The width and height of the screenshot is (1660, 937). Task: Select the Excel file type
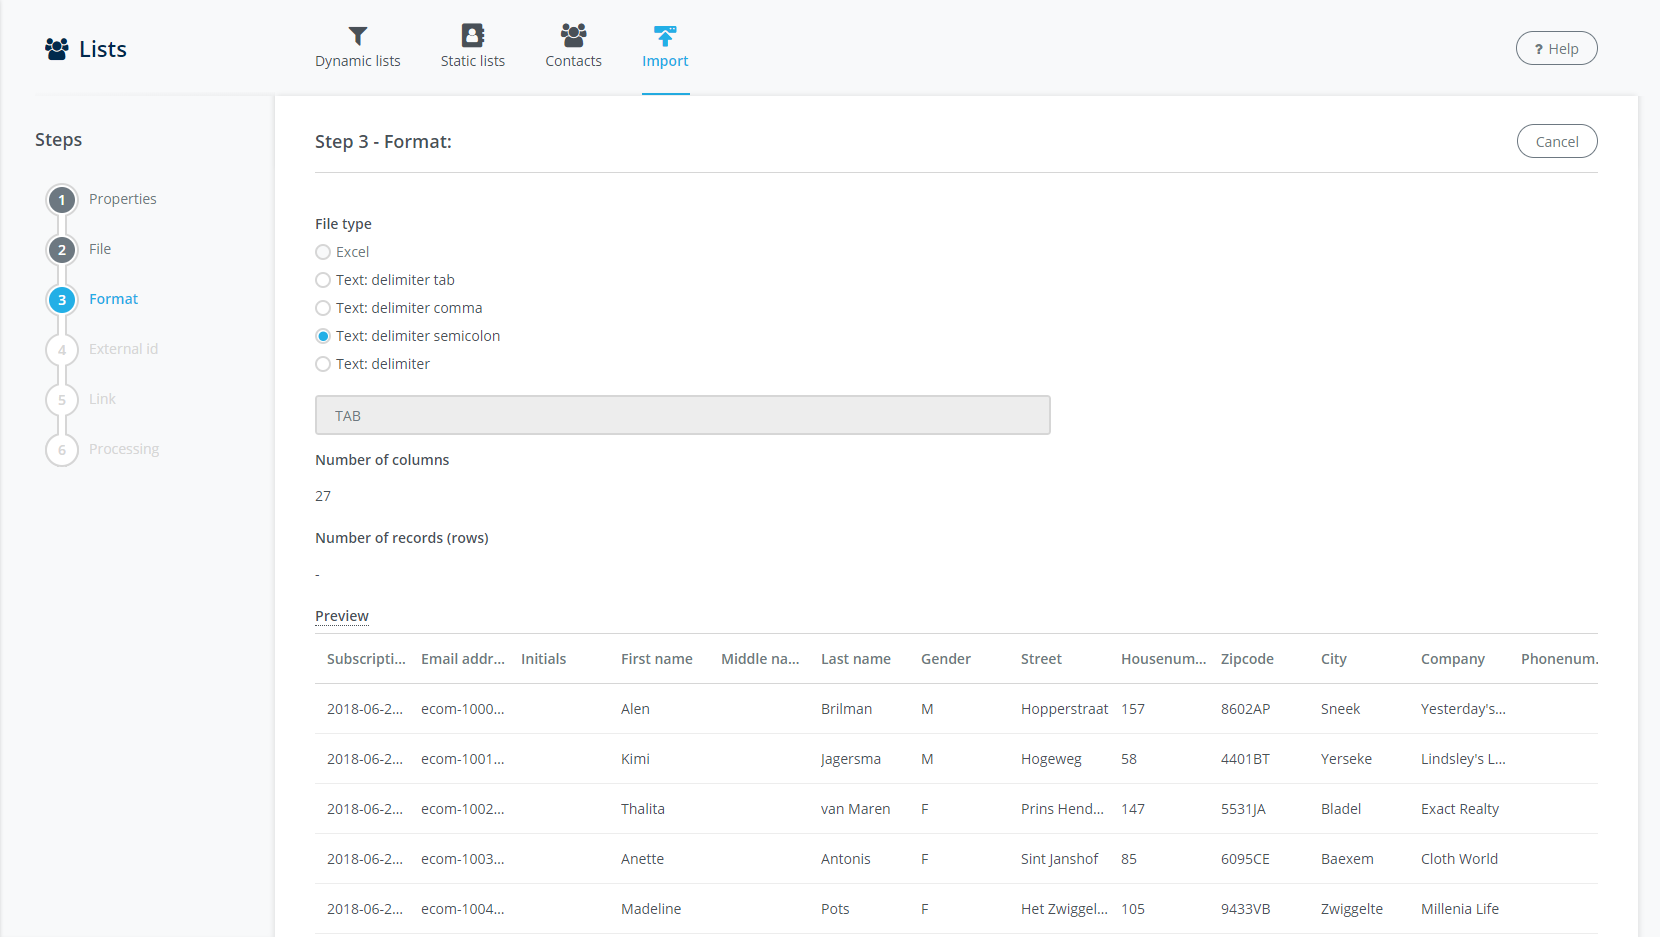(x=323, y=252)
